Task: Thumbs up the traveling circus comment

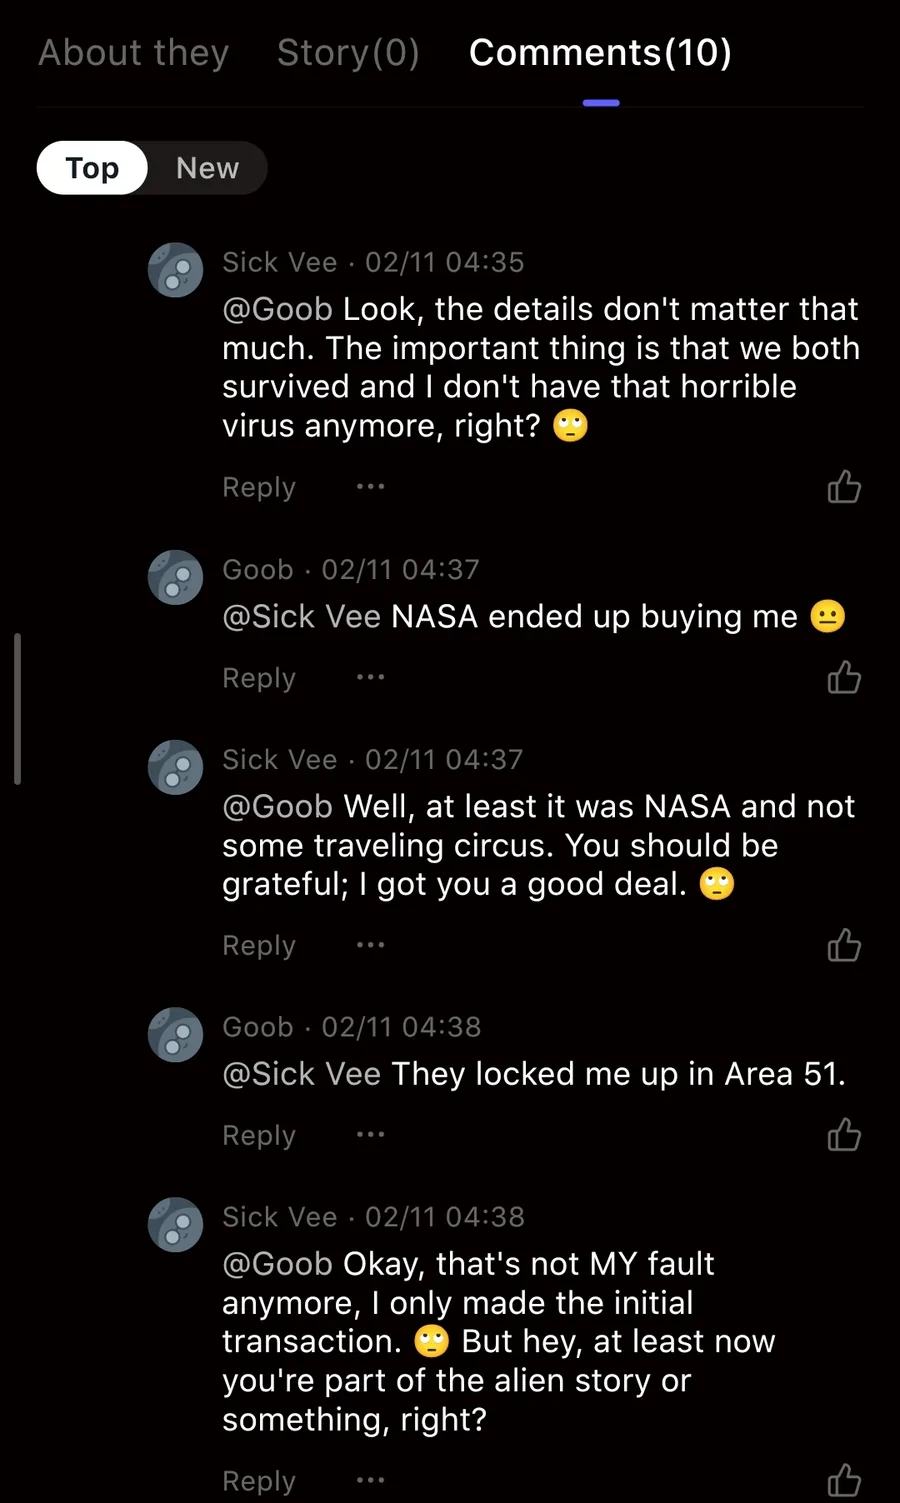Action: click(844, 945)
